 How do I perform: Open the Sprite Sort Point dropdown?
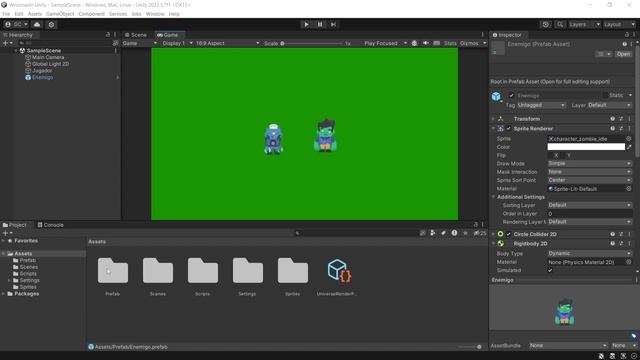(589, 180)
